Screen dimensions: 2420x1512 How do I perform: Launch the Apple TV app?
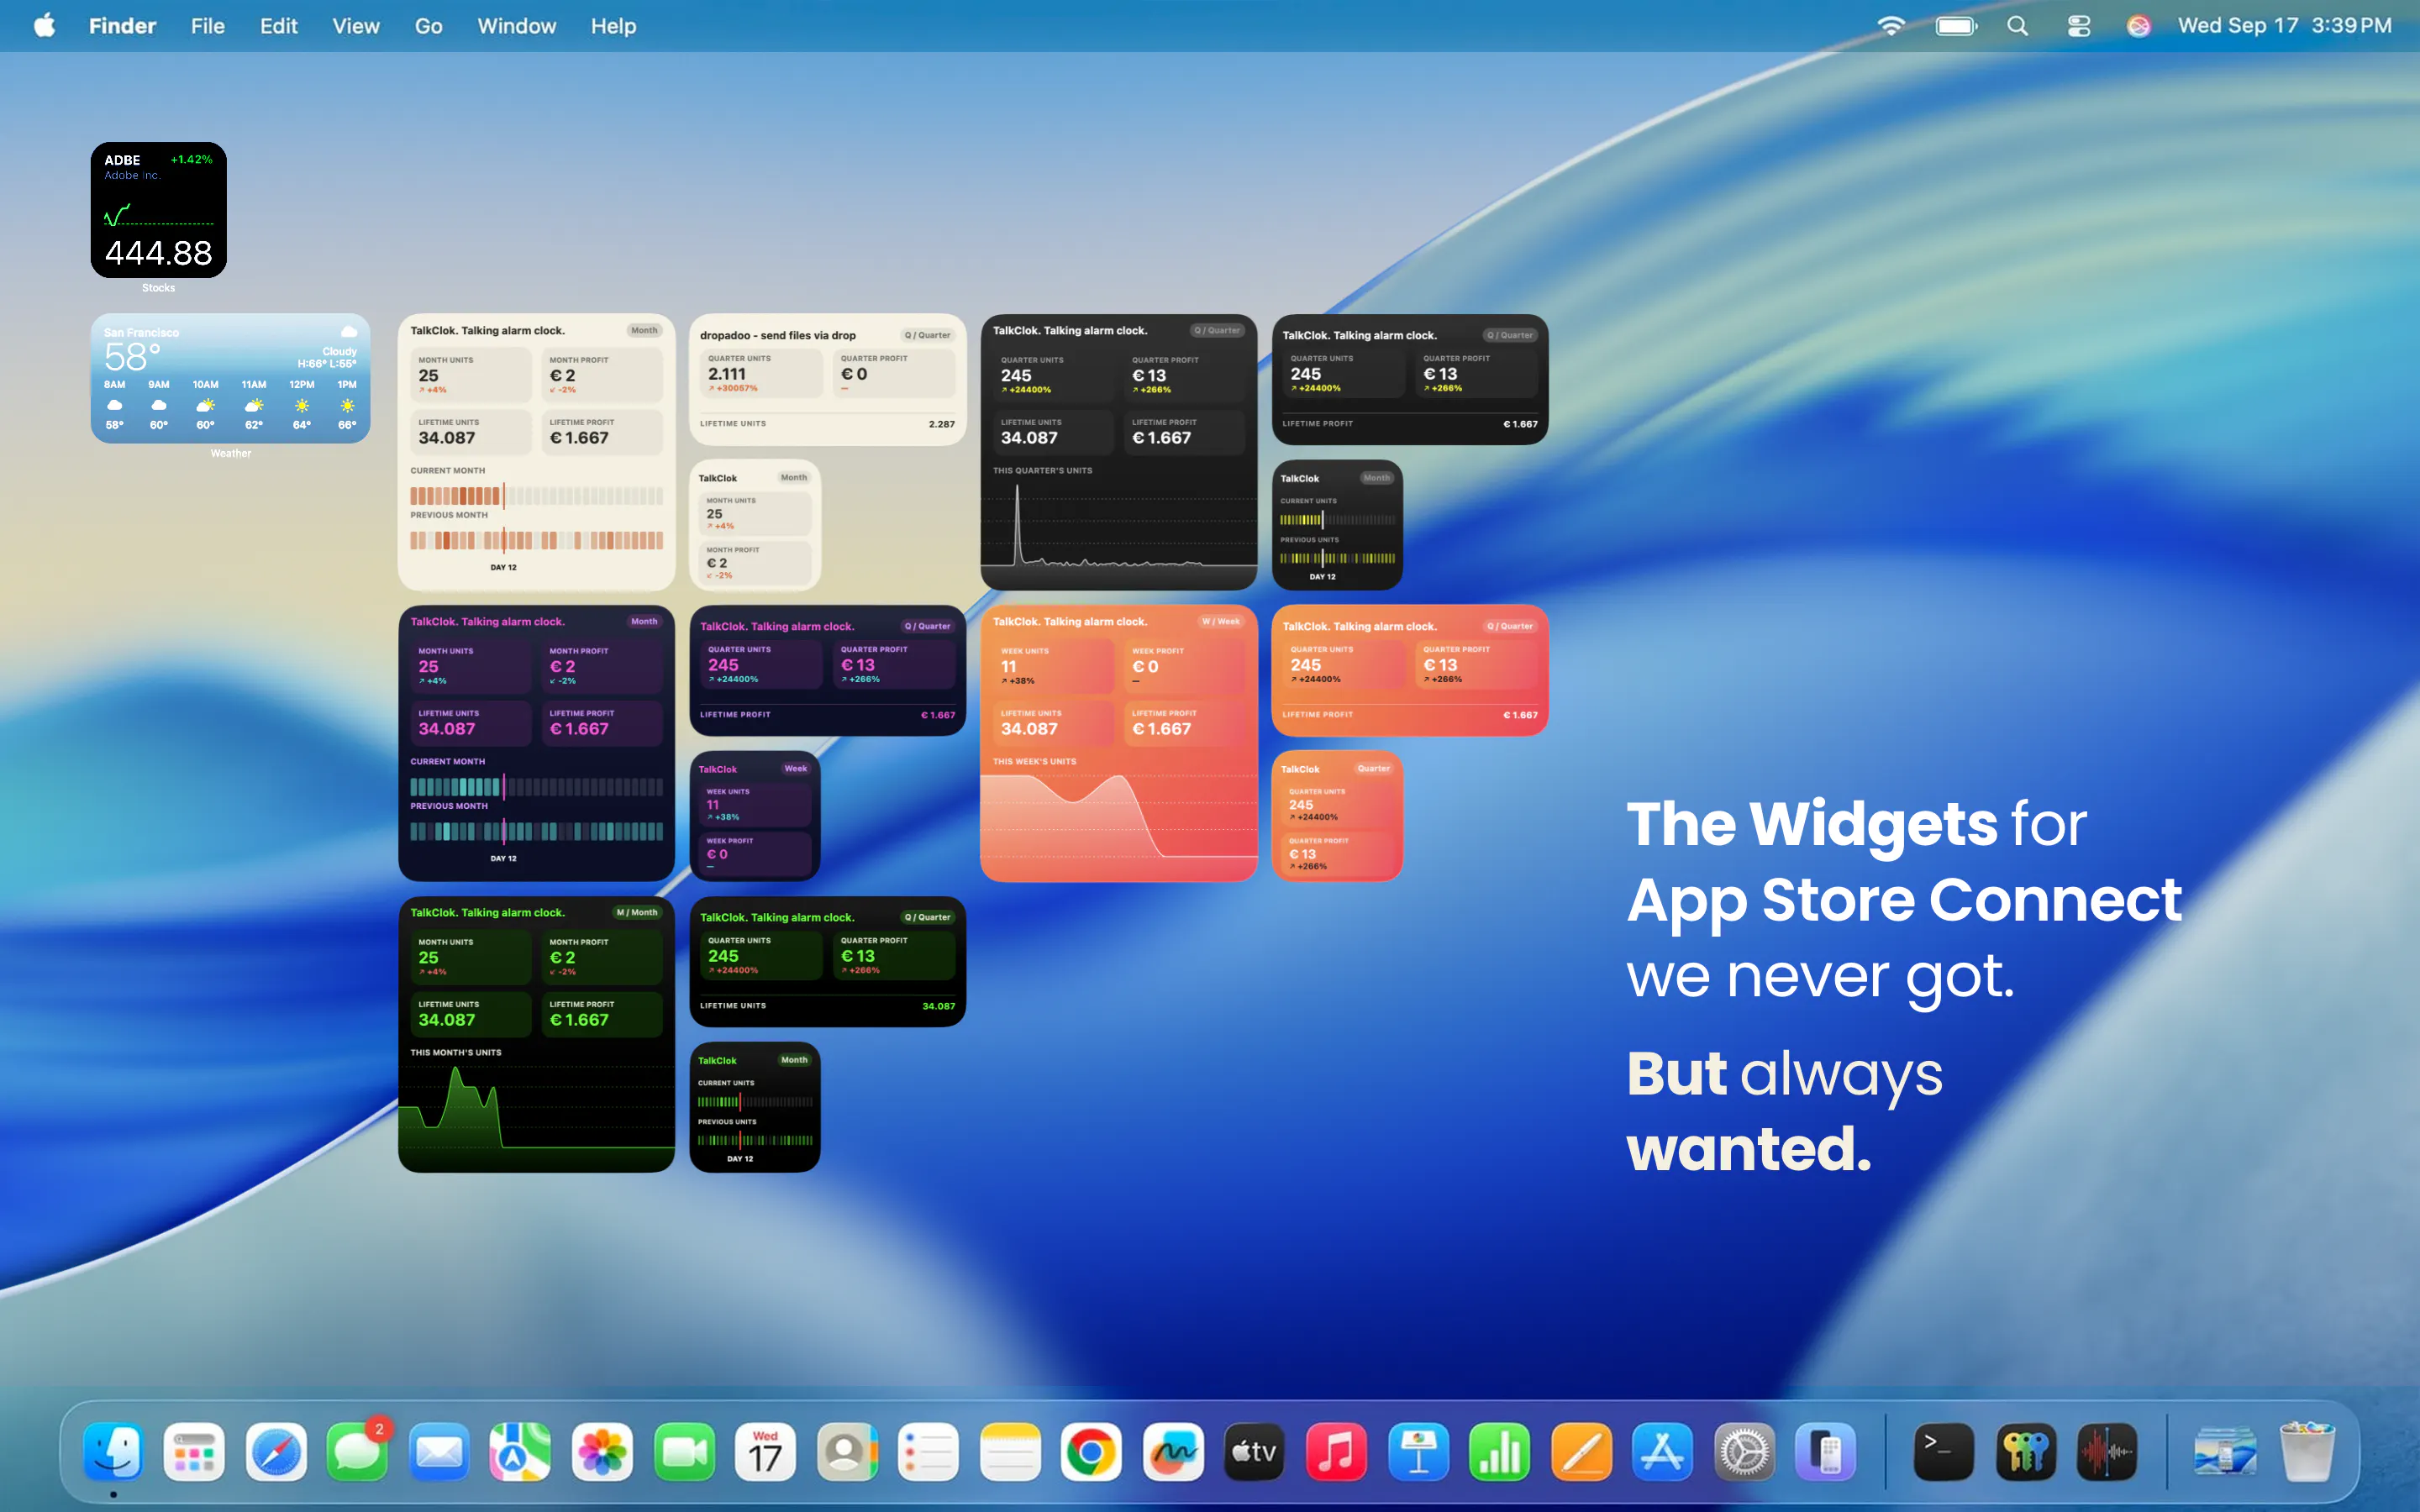[x=1254, y=1451]
